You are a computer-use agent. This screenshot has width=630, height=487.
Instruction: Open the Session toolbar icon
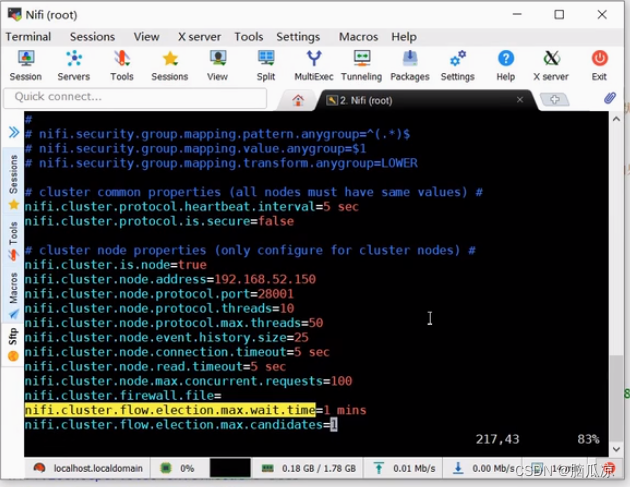[x=26, y=65]
